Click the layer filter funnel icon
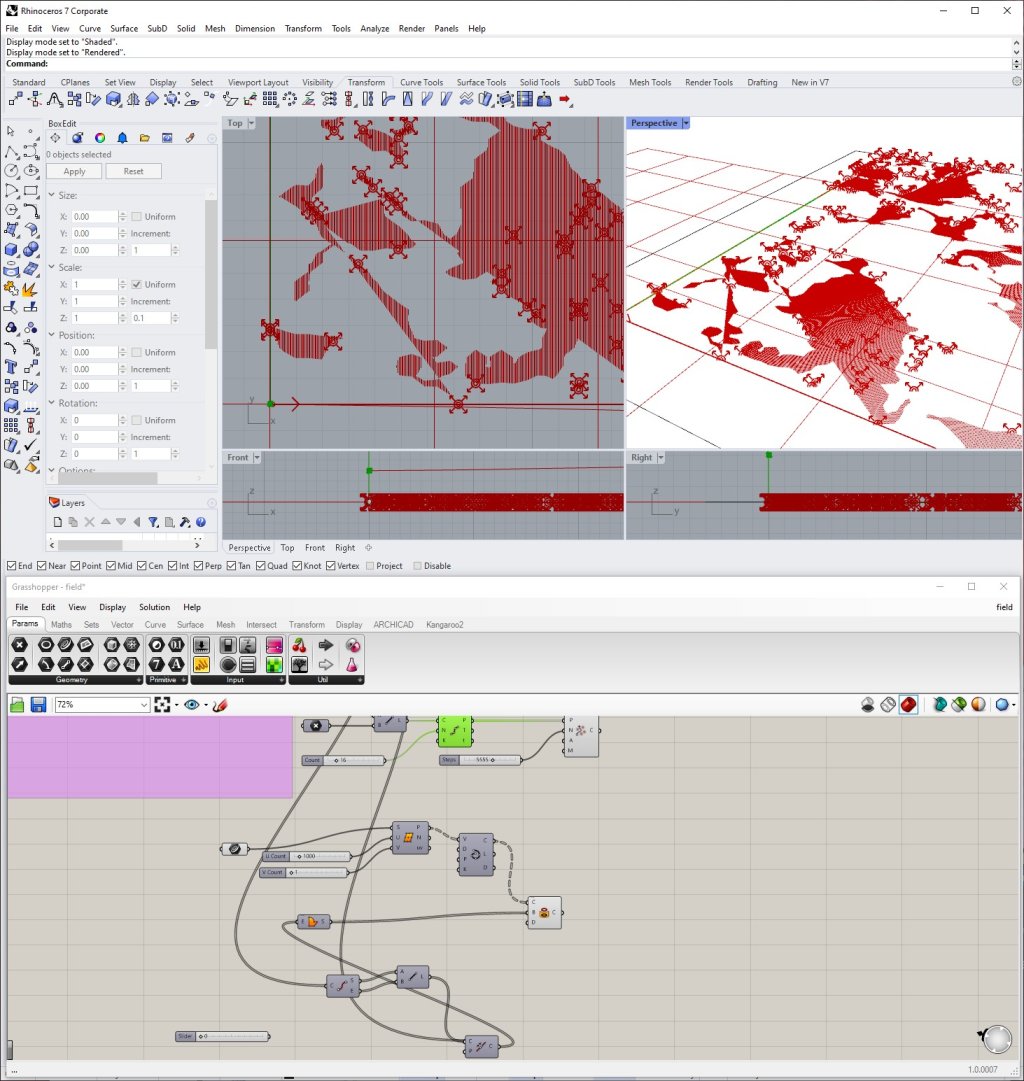The height and width of the screenshot is (1081, 1024). point(153,522)
